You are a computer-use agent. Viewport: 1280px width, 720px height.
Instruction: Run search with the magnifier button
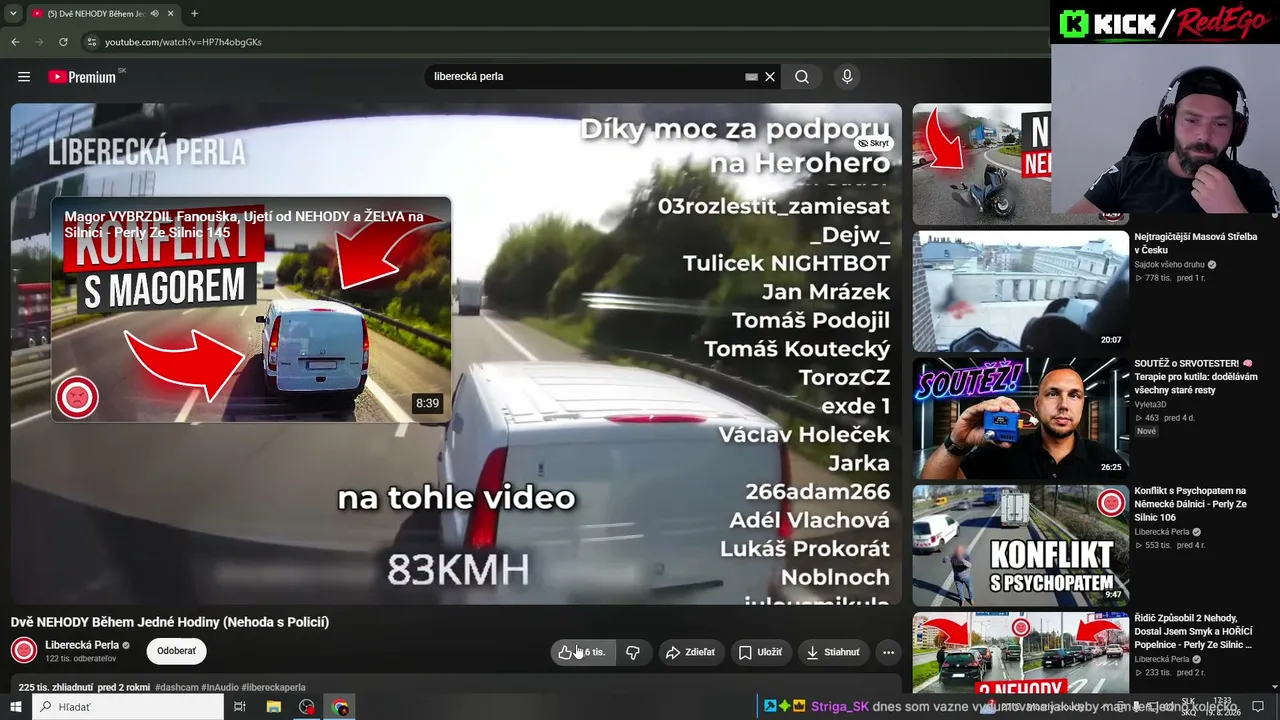click(x=802, y=77)
